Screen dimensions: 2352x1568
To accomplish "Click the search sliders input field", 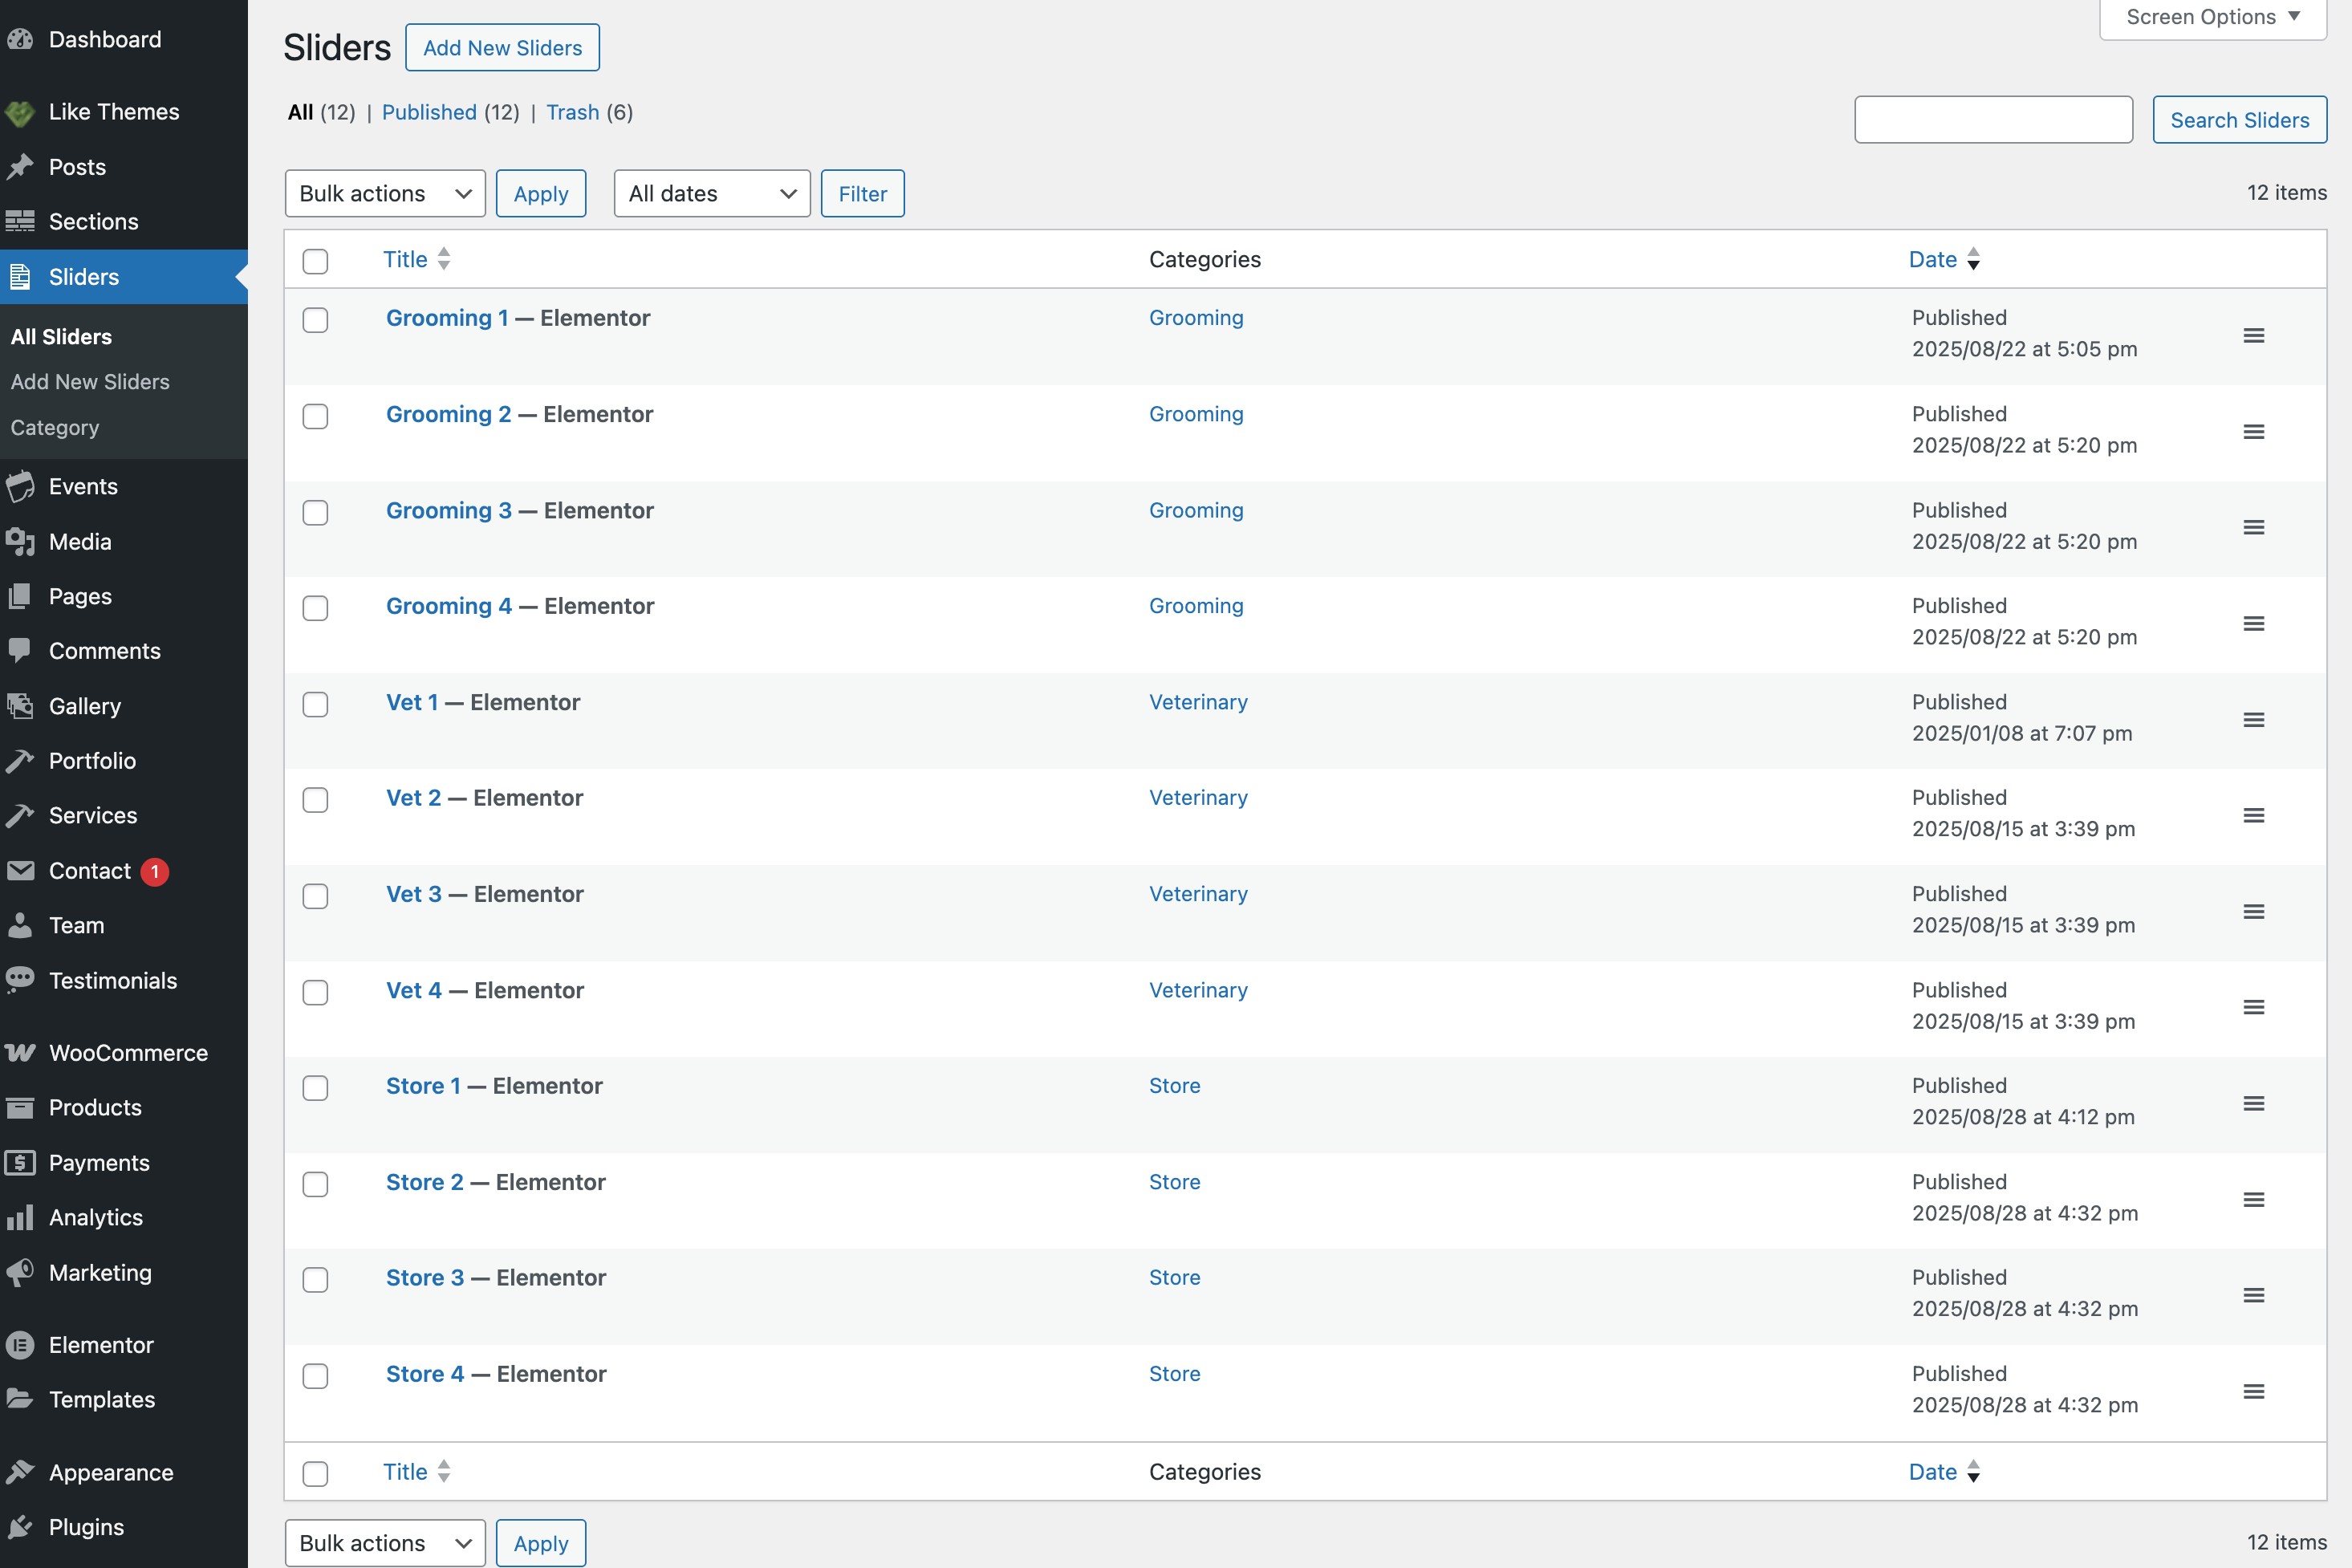I will click(x=1993, y=120).
